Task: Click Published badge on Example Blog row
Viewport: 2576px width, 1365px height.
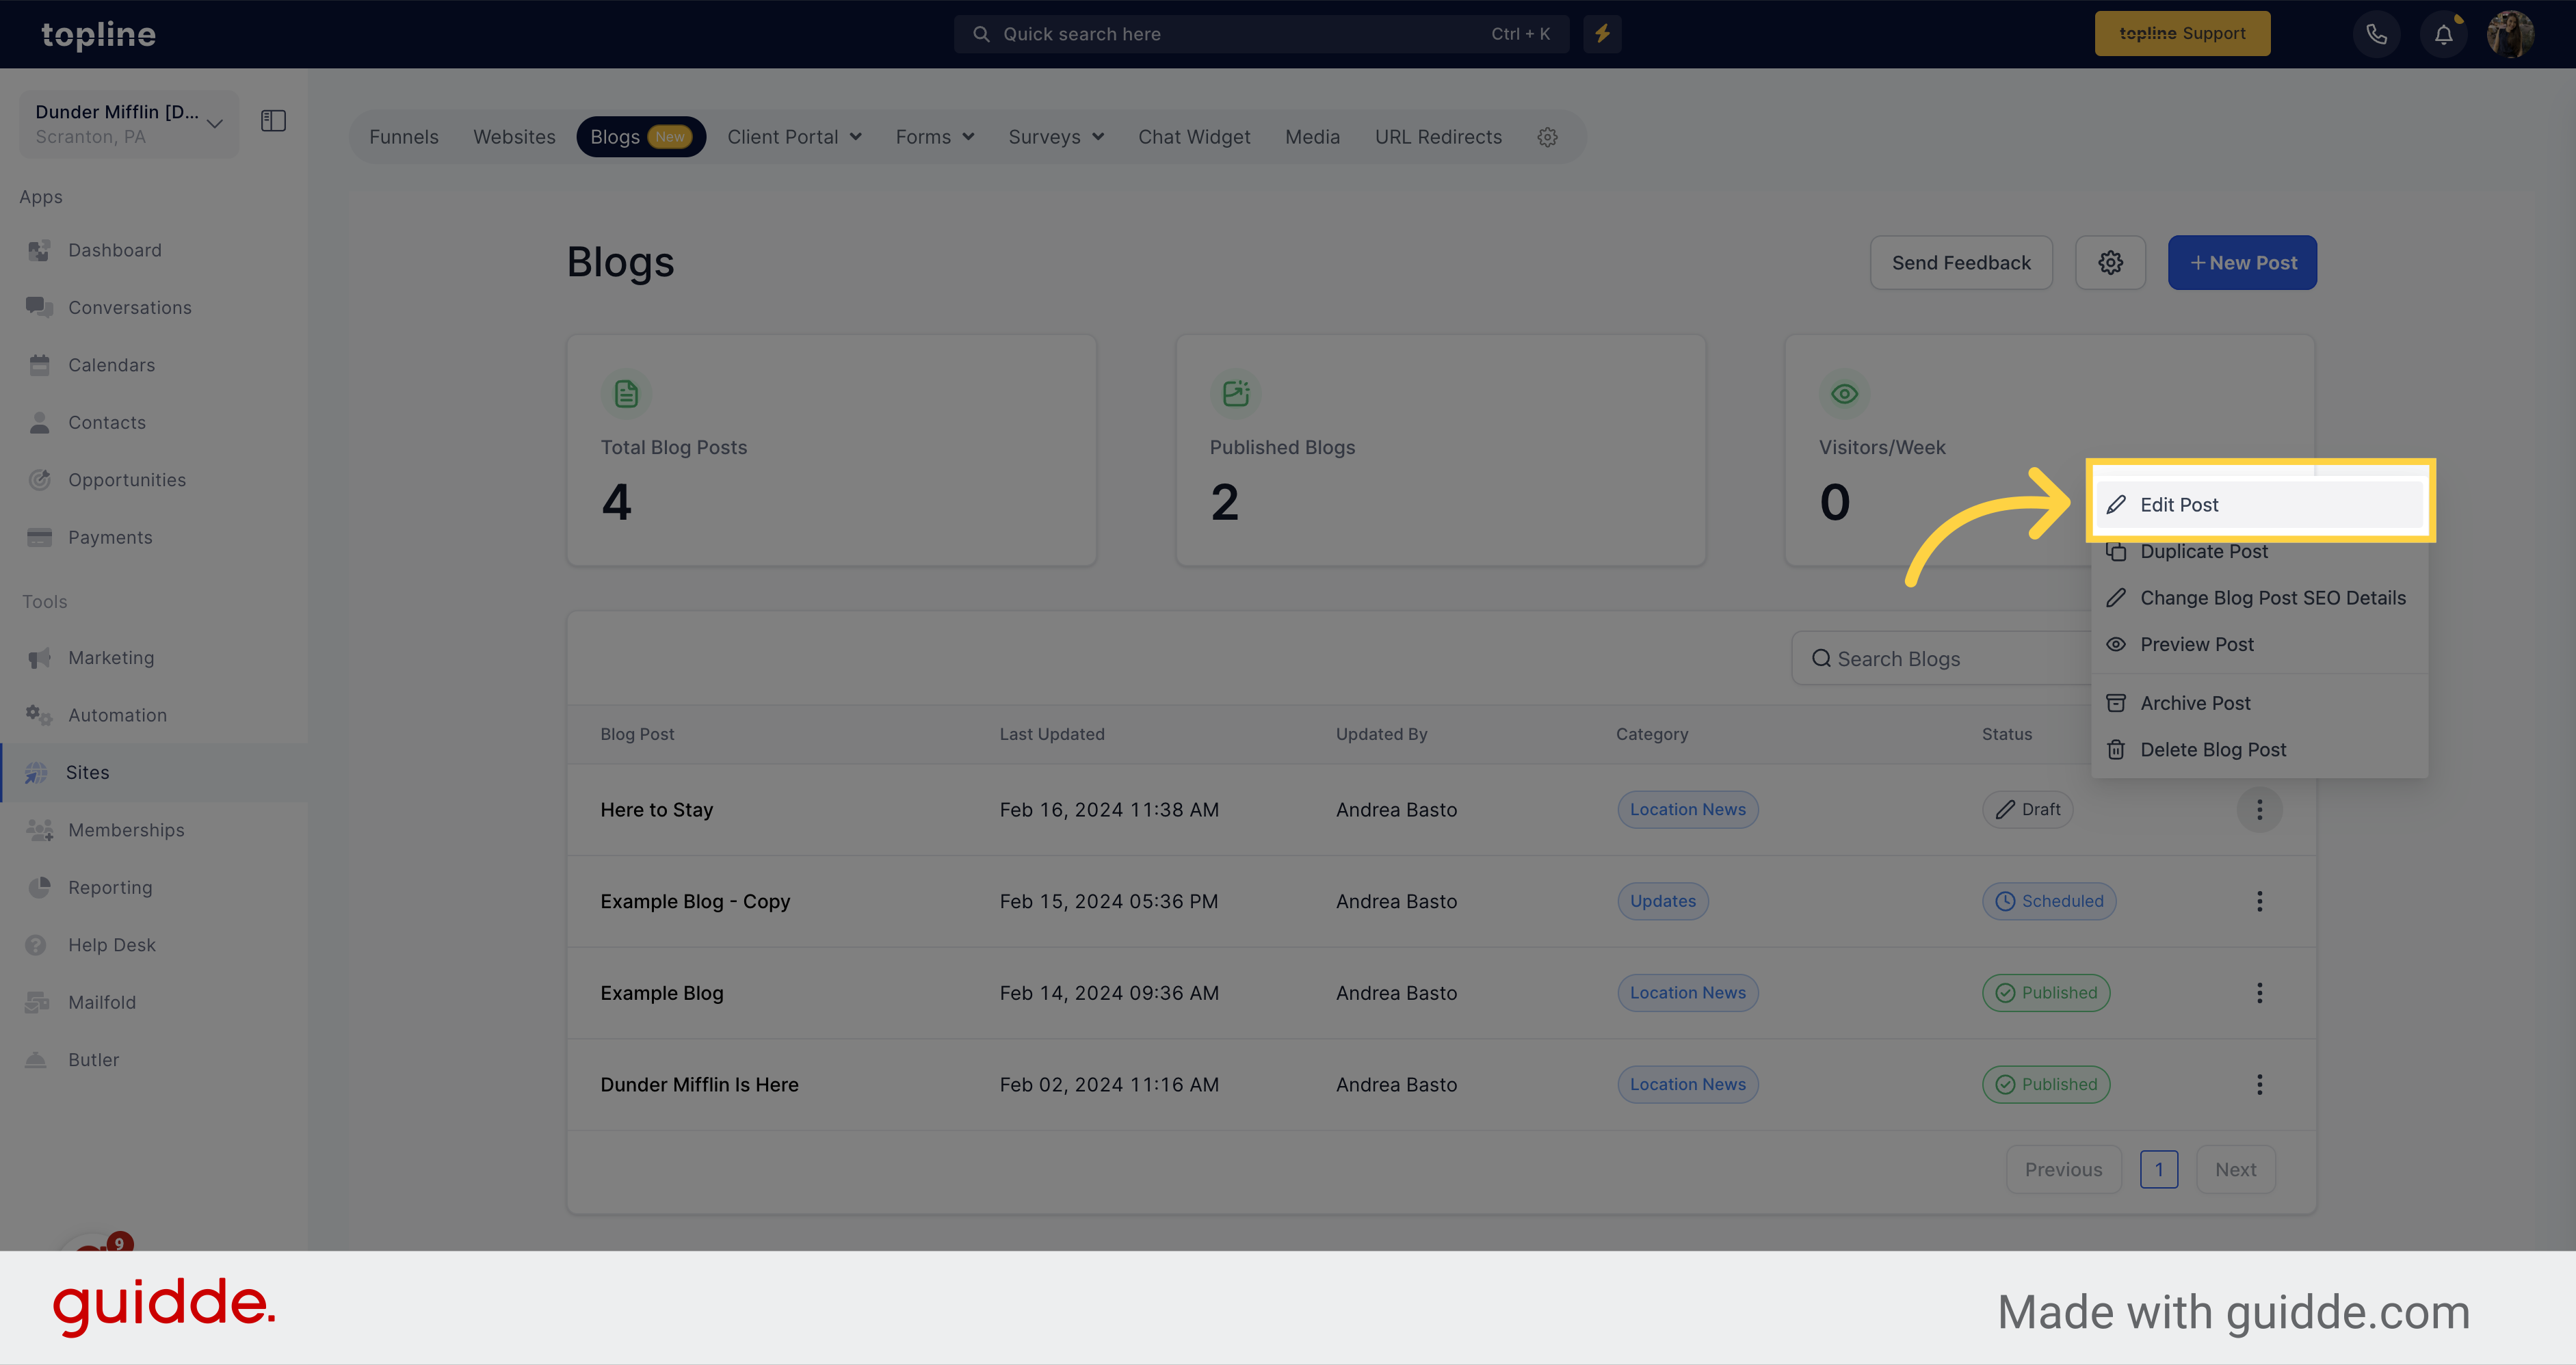Action: click(2046, 993)
